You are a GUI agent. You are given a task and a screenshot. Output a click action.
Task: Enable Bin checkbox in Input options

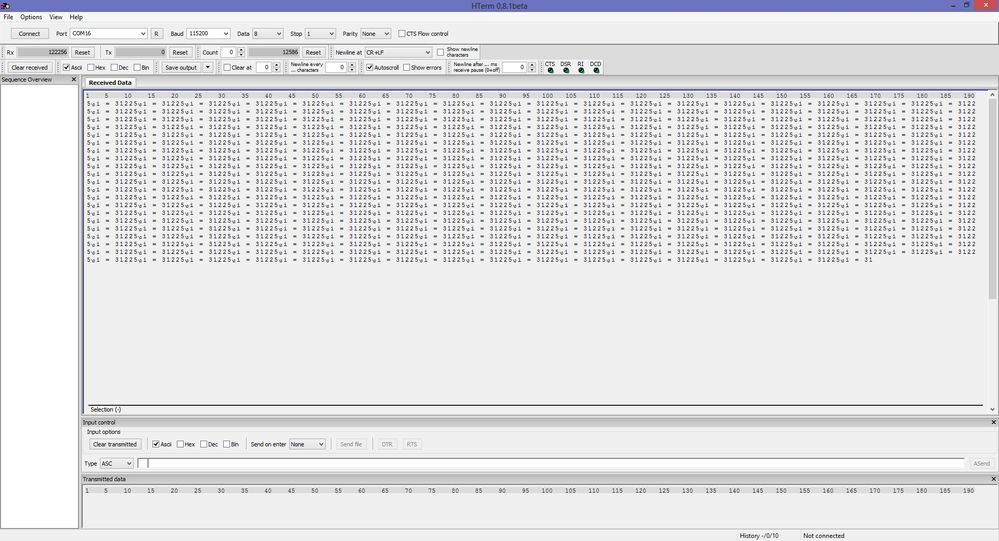click(x=227, y=444)
